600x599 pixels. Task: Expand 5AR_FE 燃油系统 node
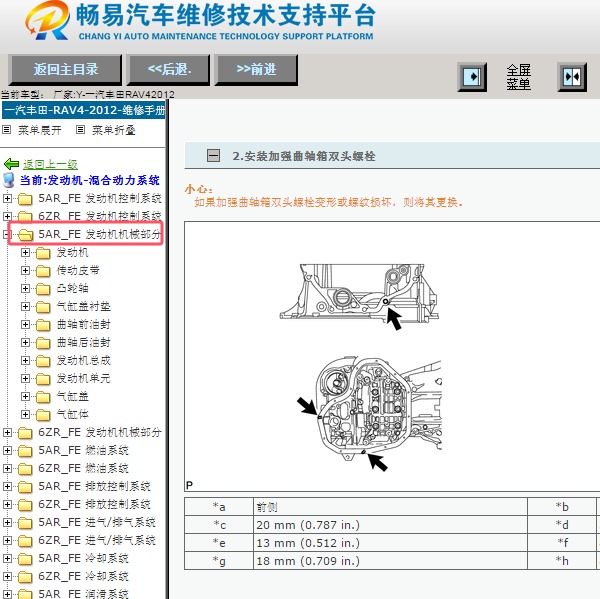(7, 450)
